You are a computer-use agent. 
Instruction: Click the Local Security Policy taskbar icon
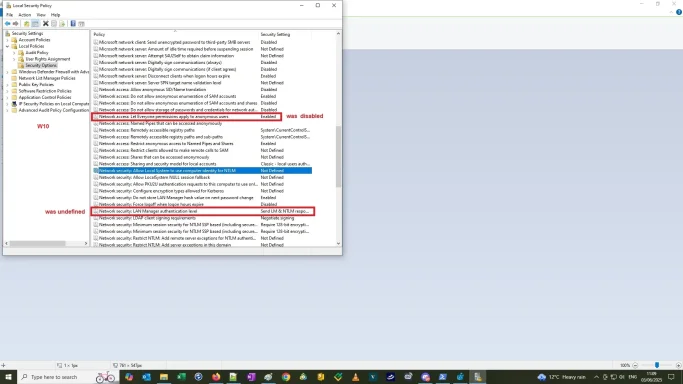point(478,377)
